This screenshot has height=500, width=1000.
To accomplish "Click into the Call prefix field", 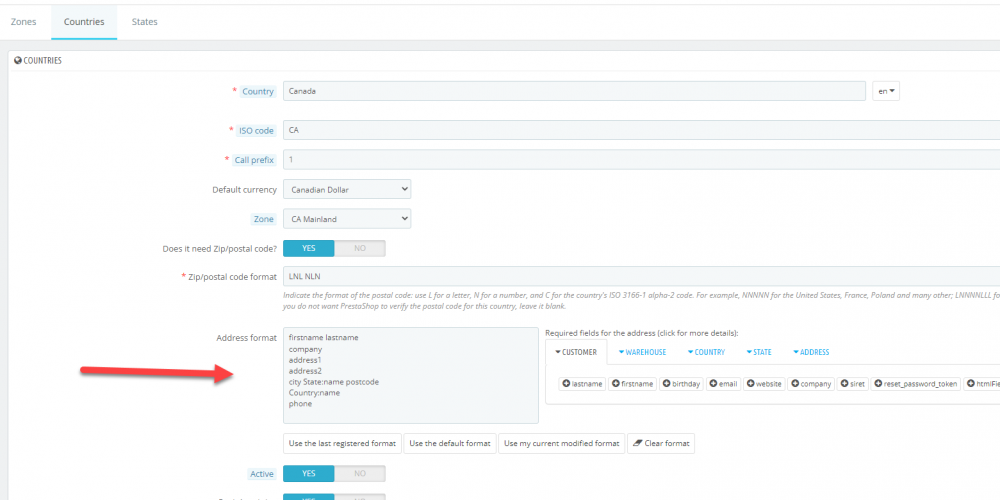I will tap(642, 159).
